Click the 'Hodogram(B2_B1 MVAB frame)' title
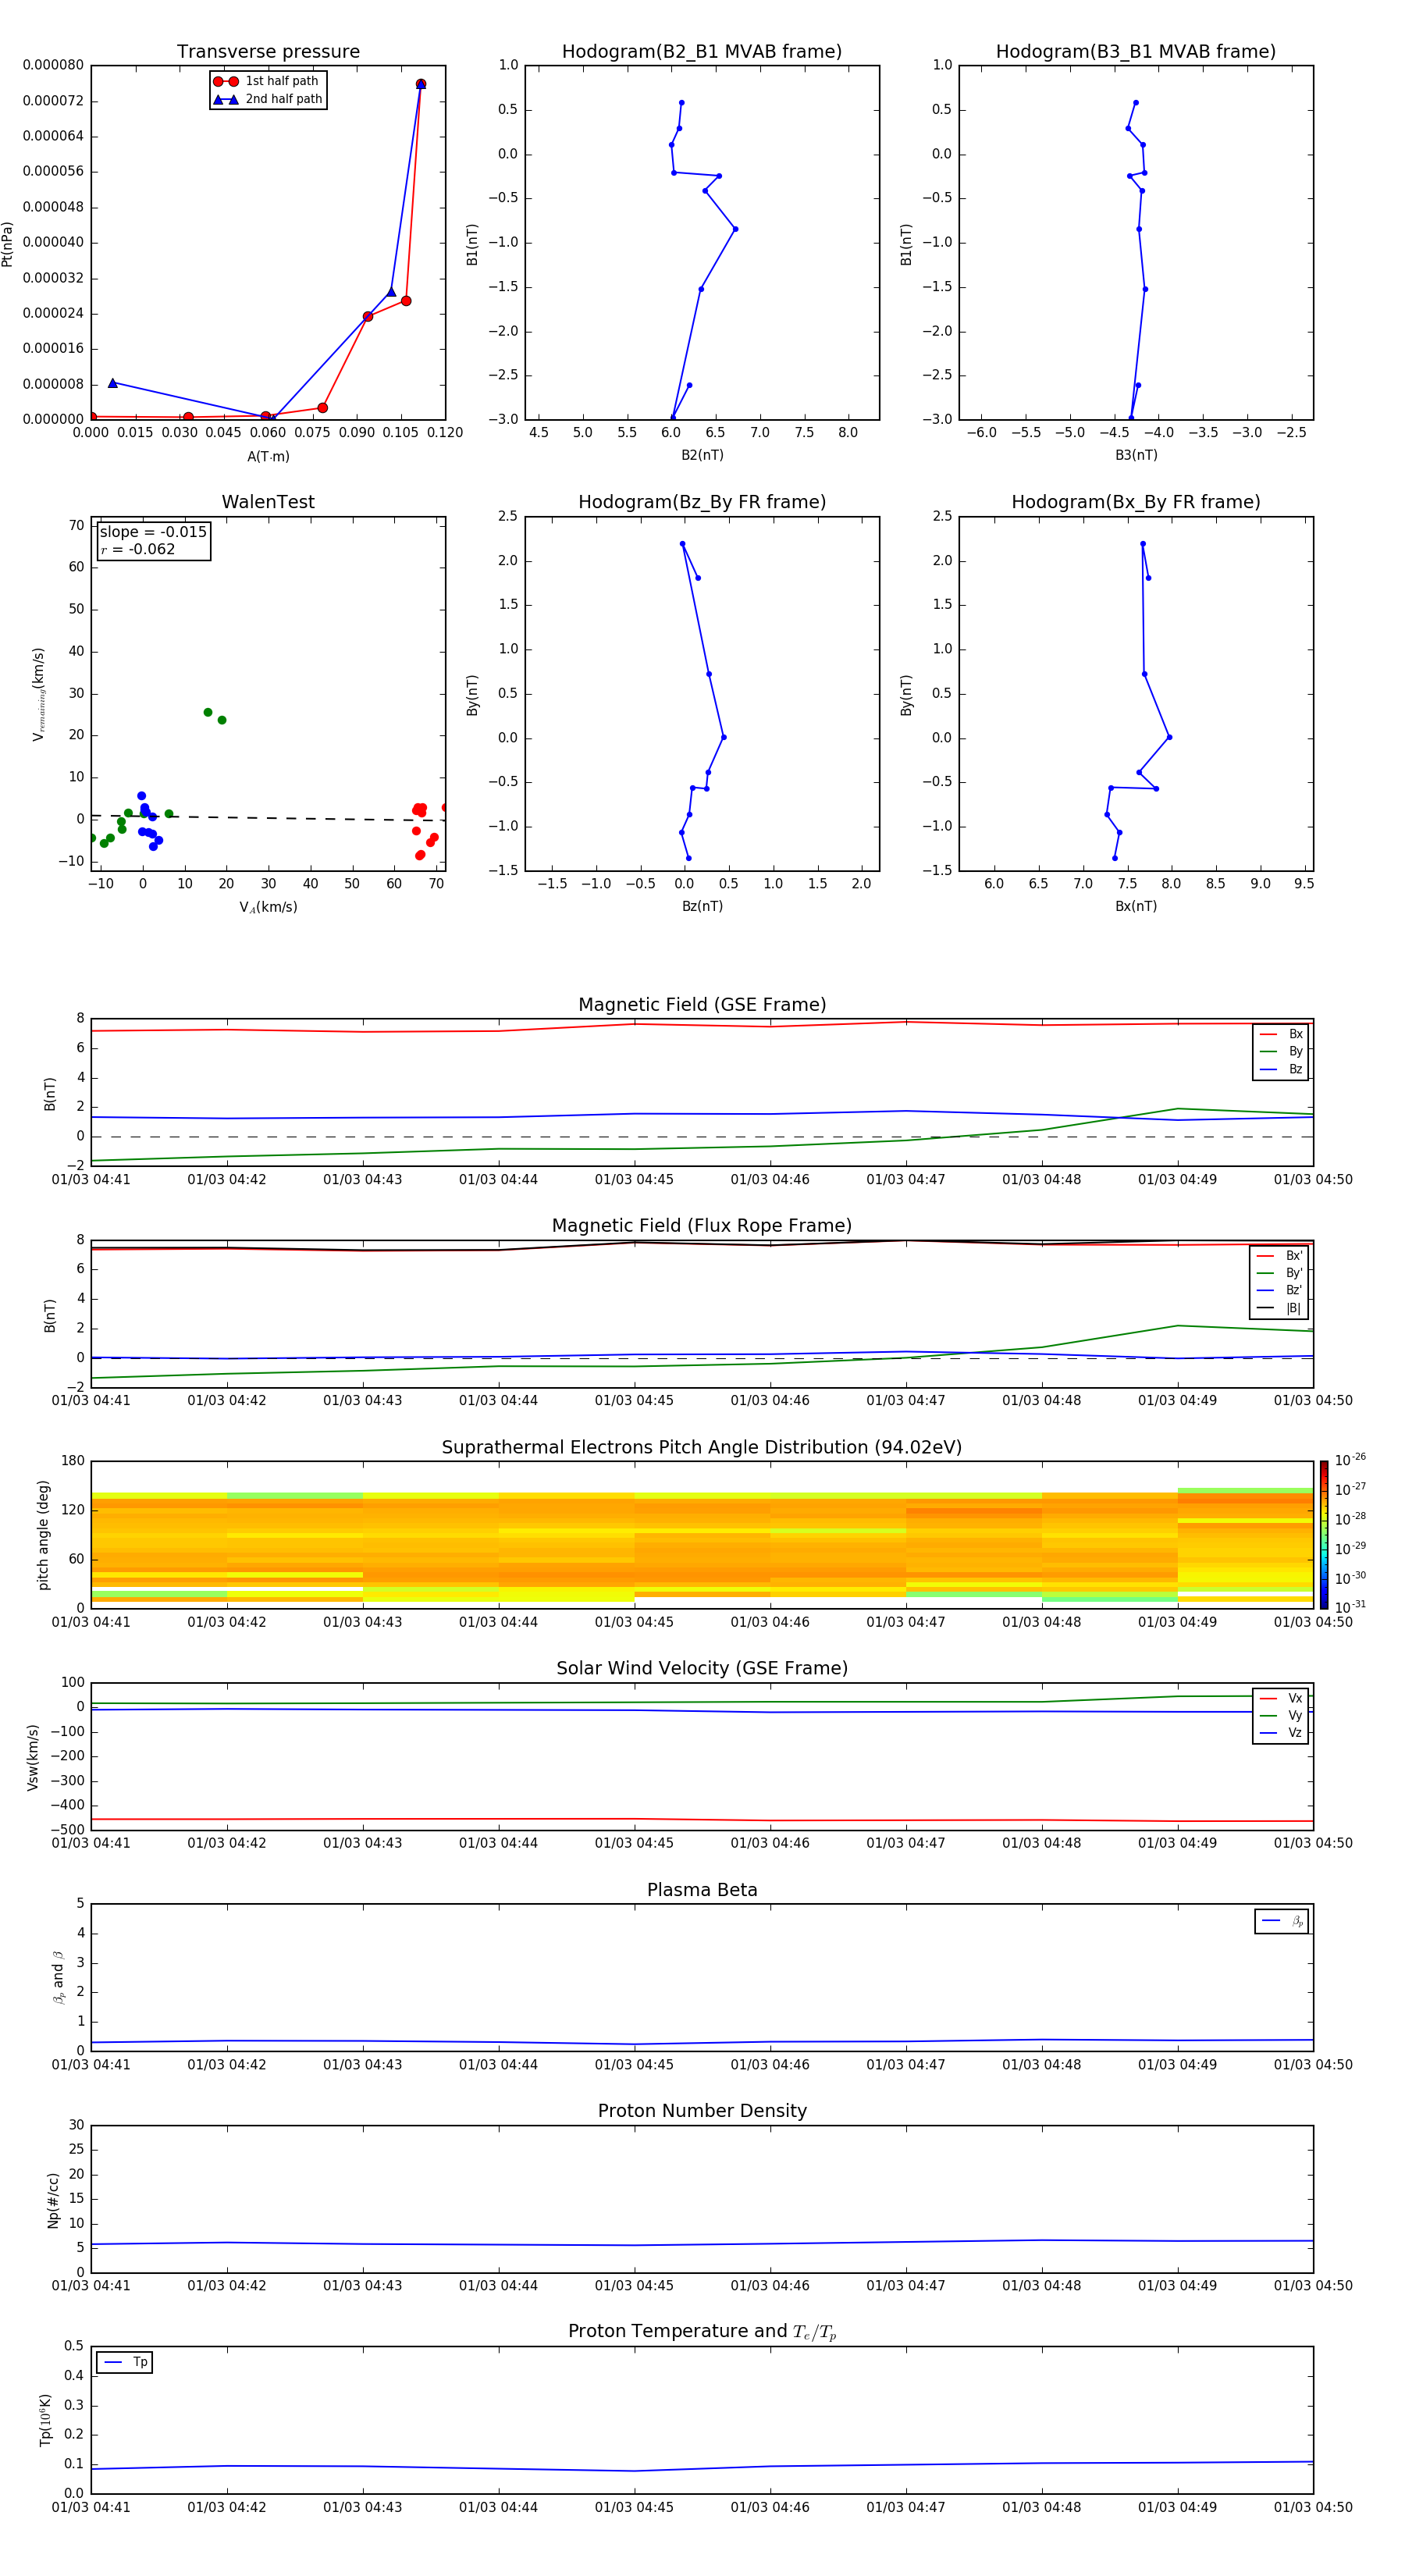The width and height of the screenshot is (1405, 2576). coord(702,52)
